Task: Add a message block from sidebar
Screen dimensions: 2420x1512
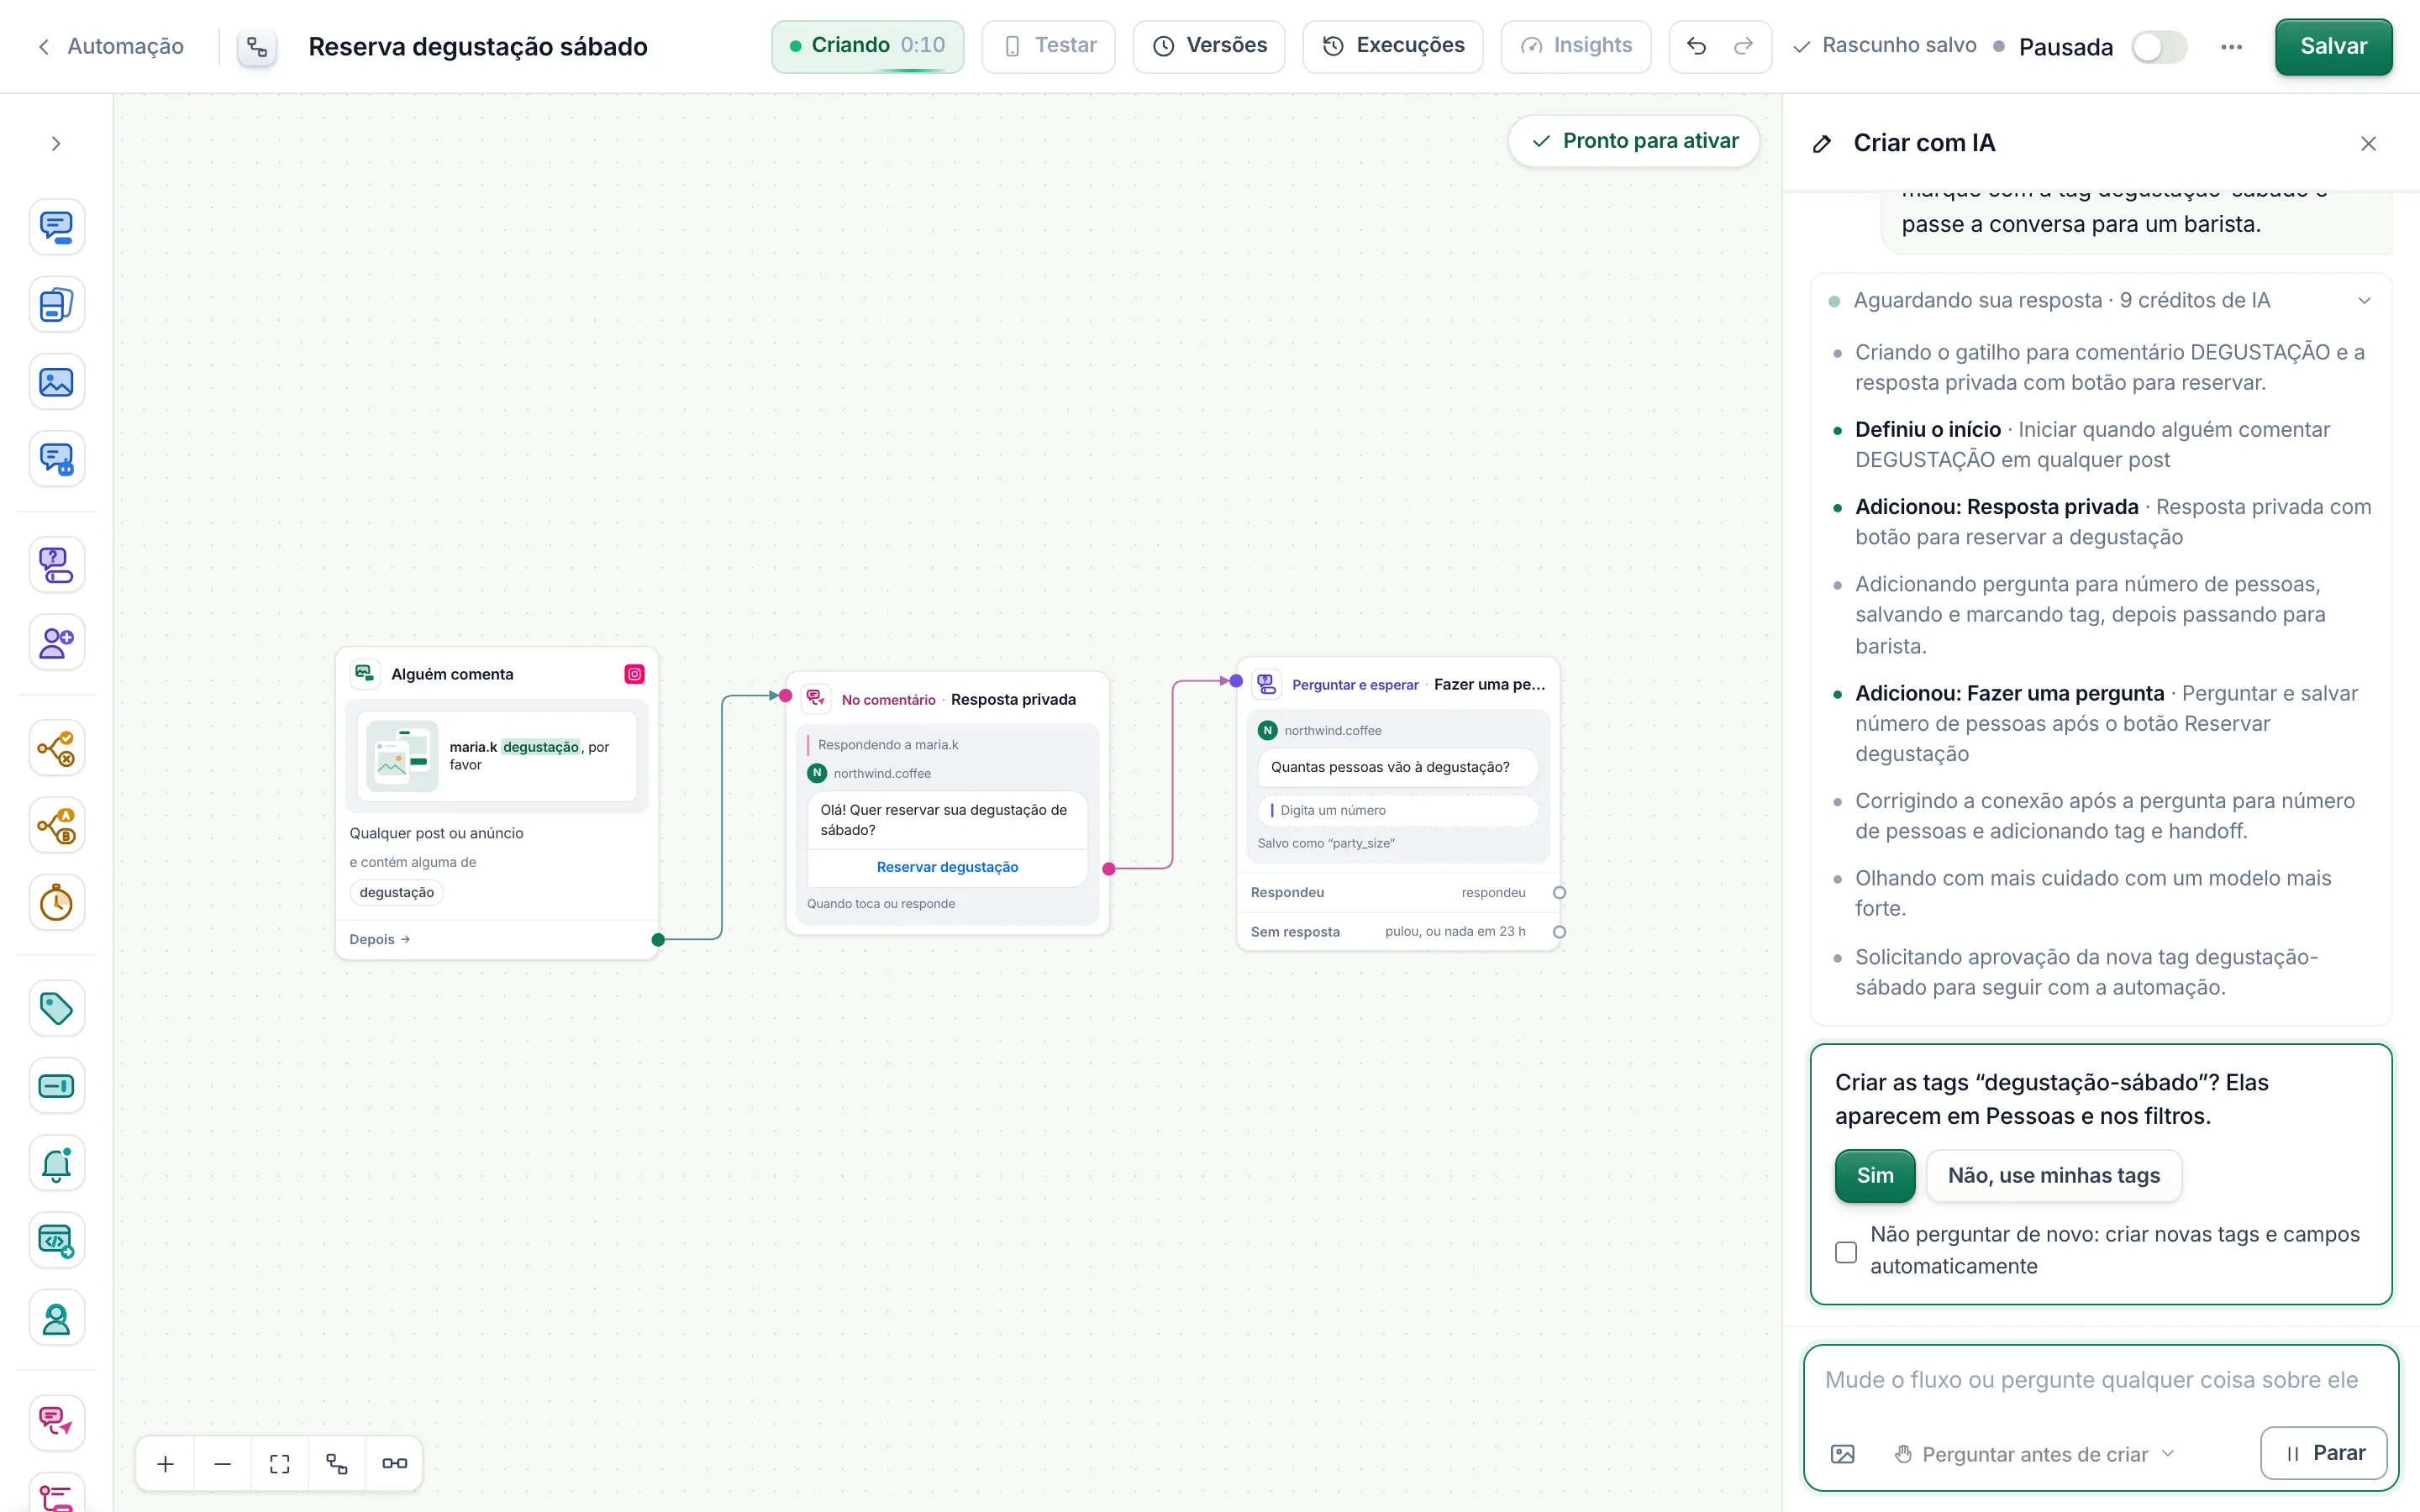Action: pos(56,227)
